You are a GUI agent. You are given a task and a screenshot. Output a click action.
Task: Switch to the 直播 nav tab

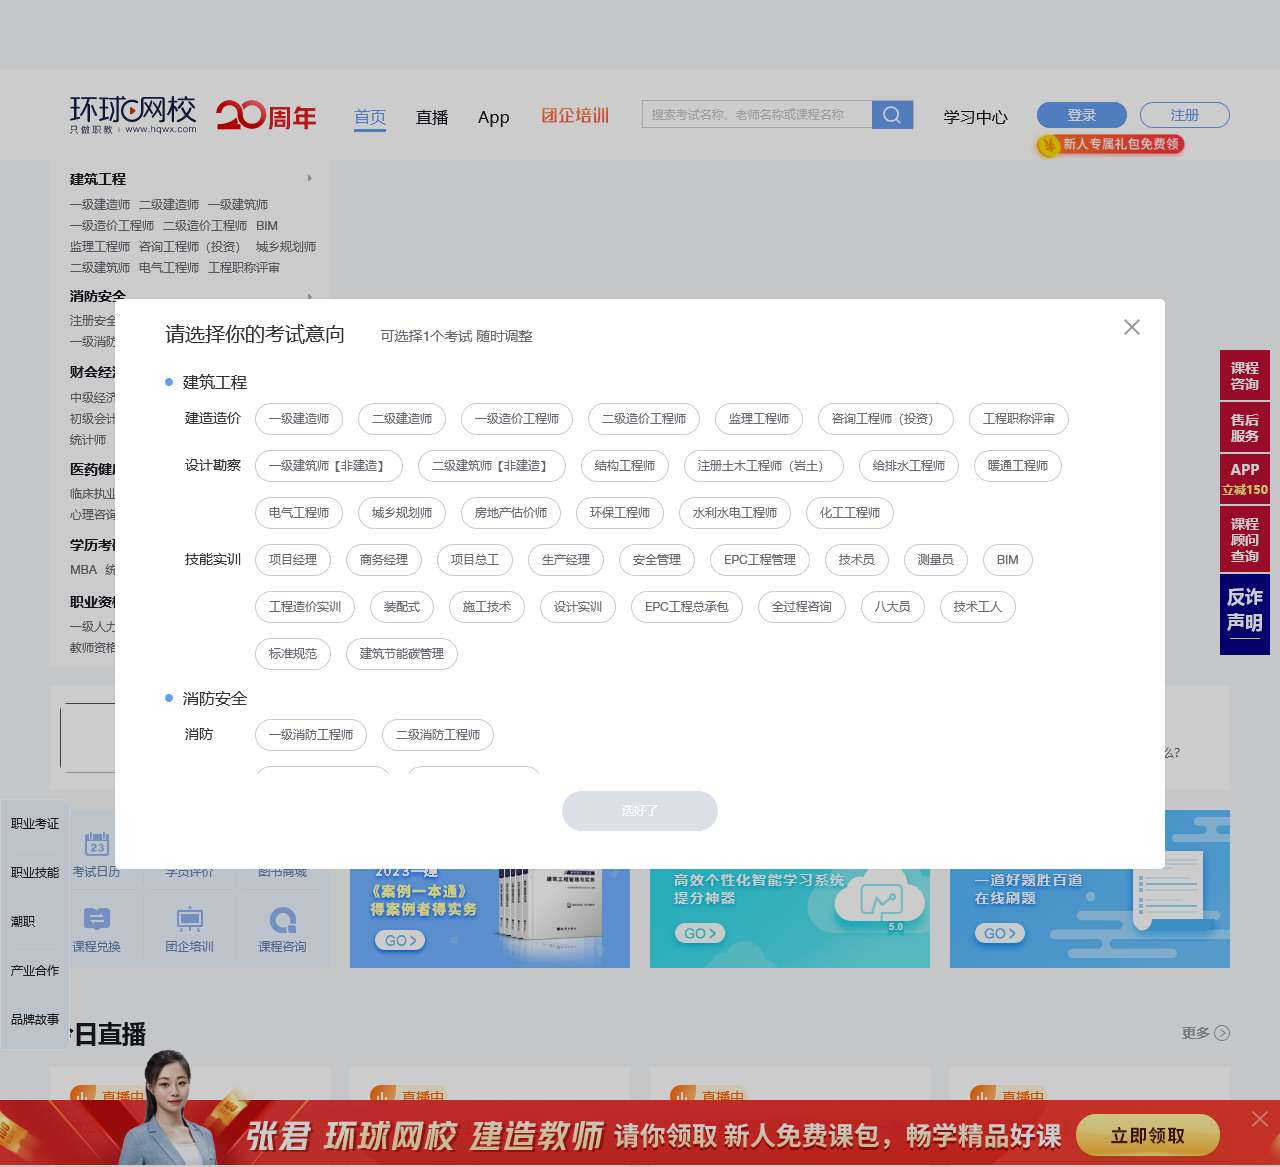[432, 117]
